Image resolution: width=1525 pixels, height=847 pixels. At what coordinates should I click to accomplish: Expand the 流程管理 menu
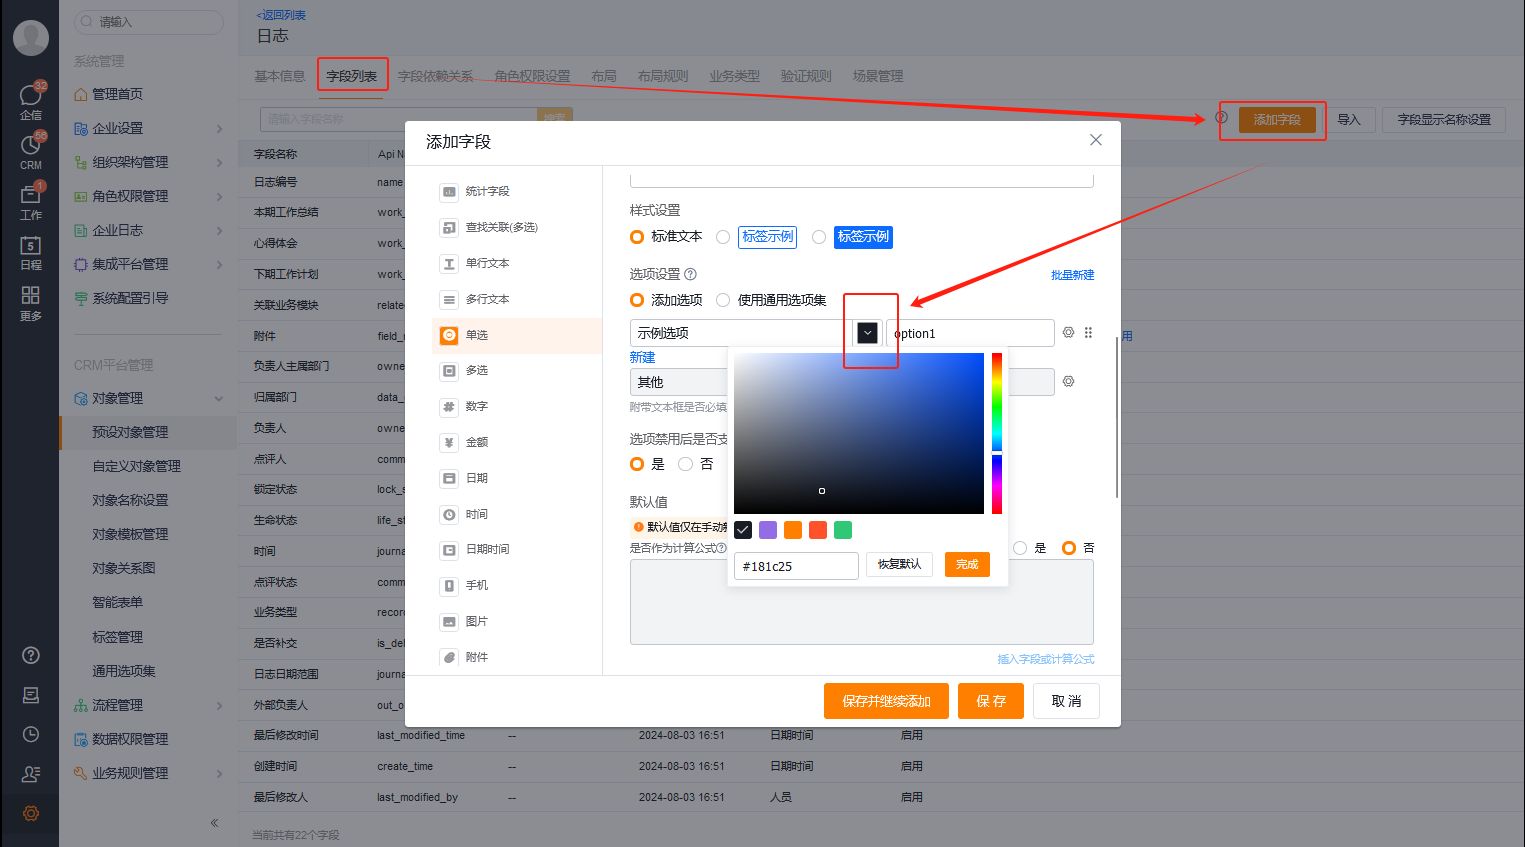click(x=149, y=705)
